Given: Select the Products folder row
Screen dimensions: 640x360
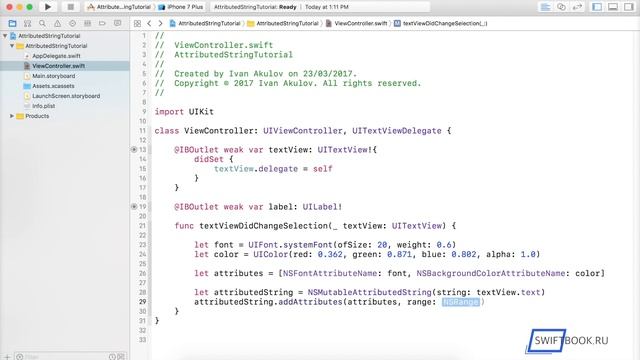Looking at the screenshot, I should click(x=37, y=116).
